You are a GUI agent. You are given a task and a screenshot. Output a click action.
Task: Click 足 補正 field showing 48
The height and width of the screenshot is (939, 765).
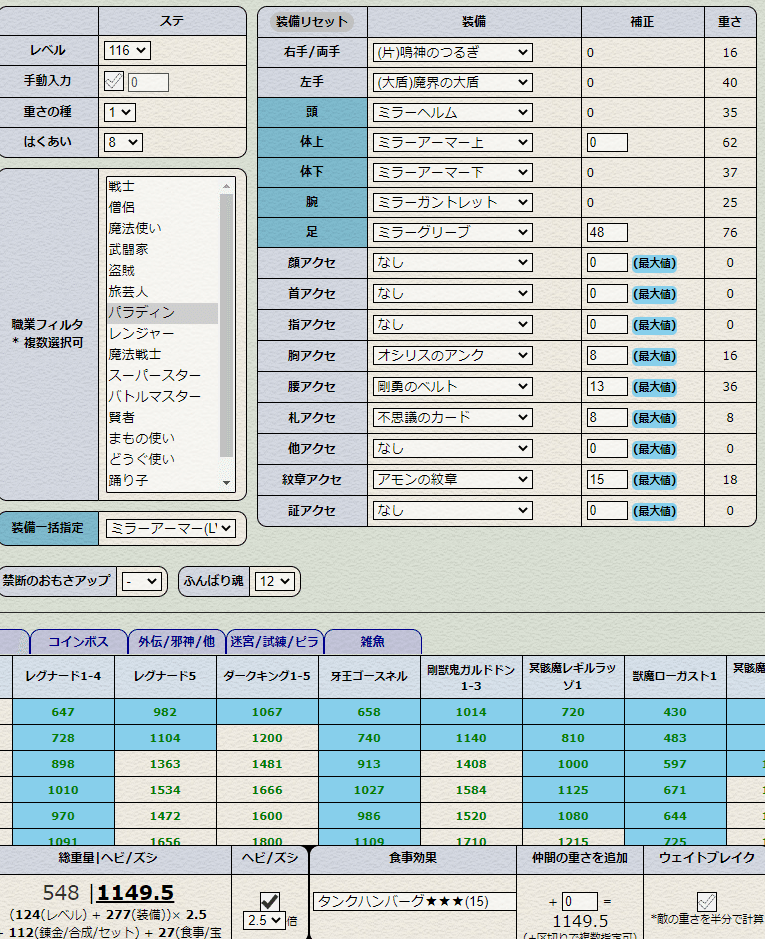[607, 232]
